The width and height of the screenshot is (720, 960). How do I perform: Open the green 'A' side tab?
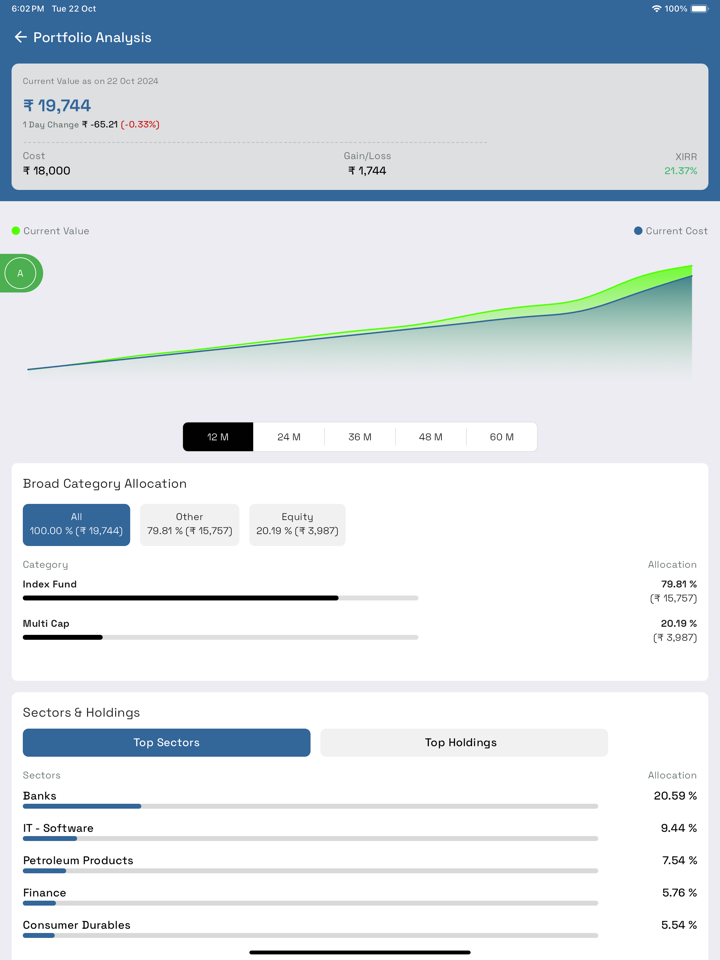(21, 273)
